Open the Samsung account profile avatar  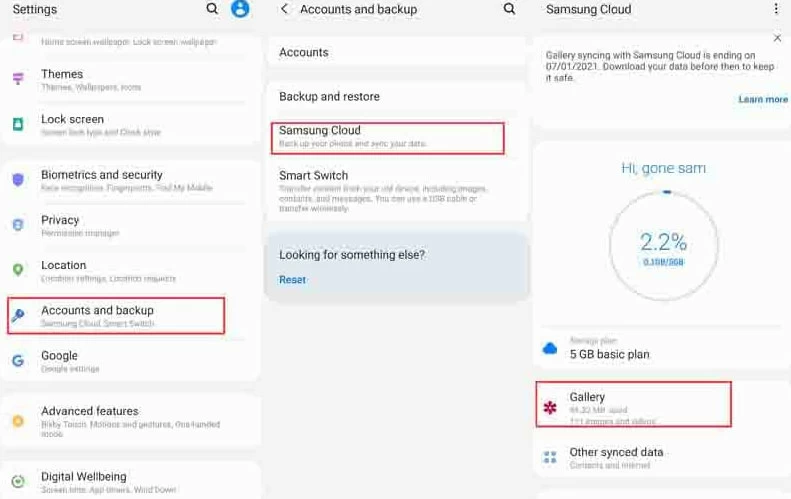(240, 9)
